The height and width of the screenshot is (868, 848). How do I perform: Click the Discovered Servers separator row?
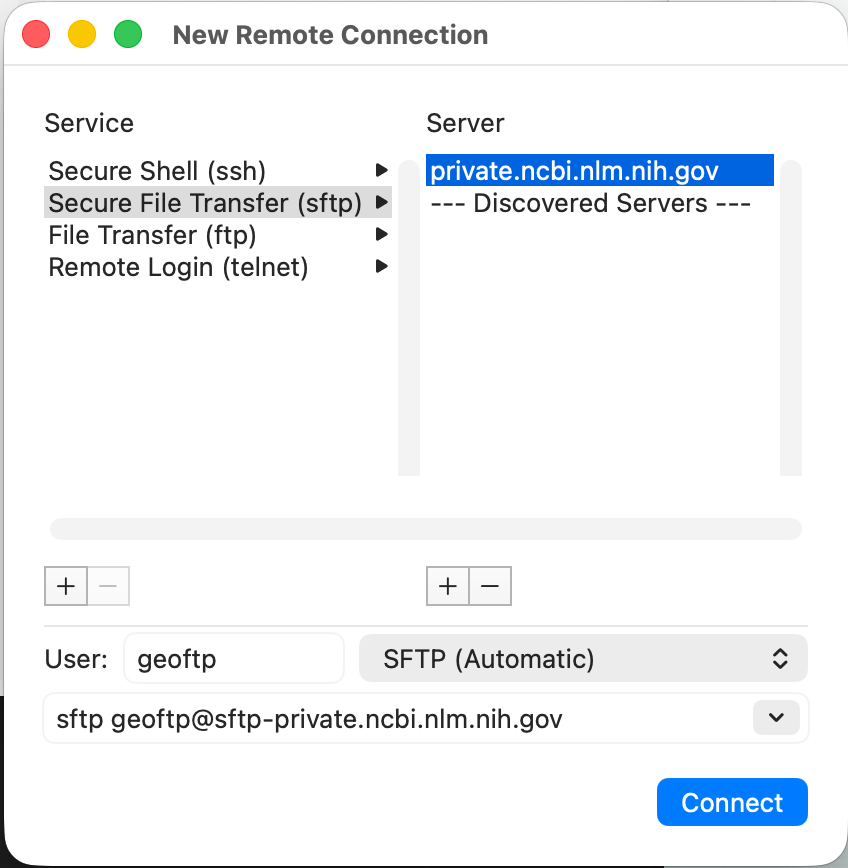(x=590, y=203)
